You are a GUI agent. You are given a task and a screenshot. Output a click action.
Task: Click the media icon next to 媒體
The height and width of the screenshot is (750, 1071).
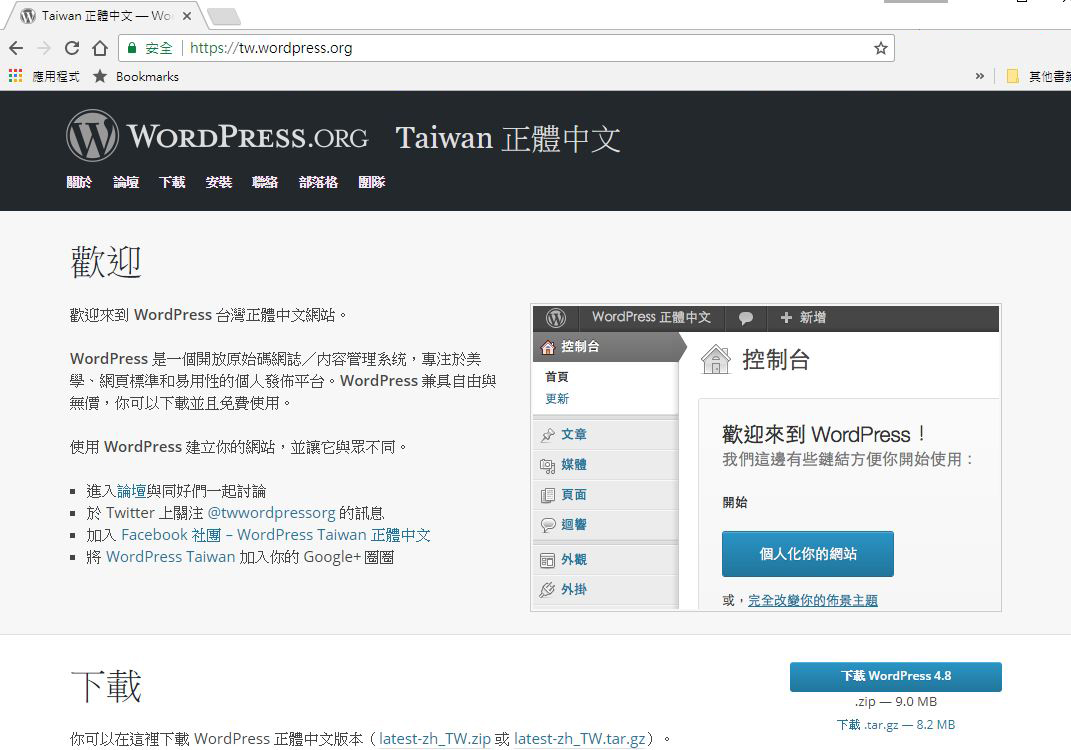pyautogui.click(x=547, y=465)
